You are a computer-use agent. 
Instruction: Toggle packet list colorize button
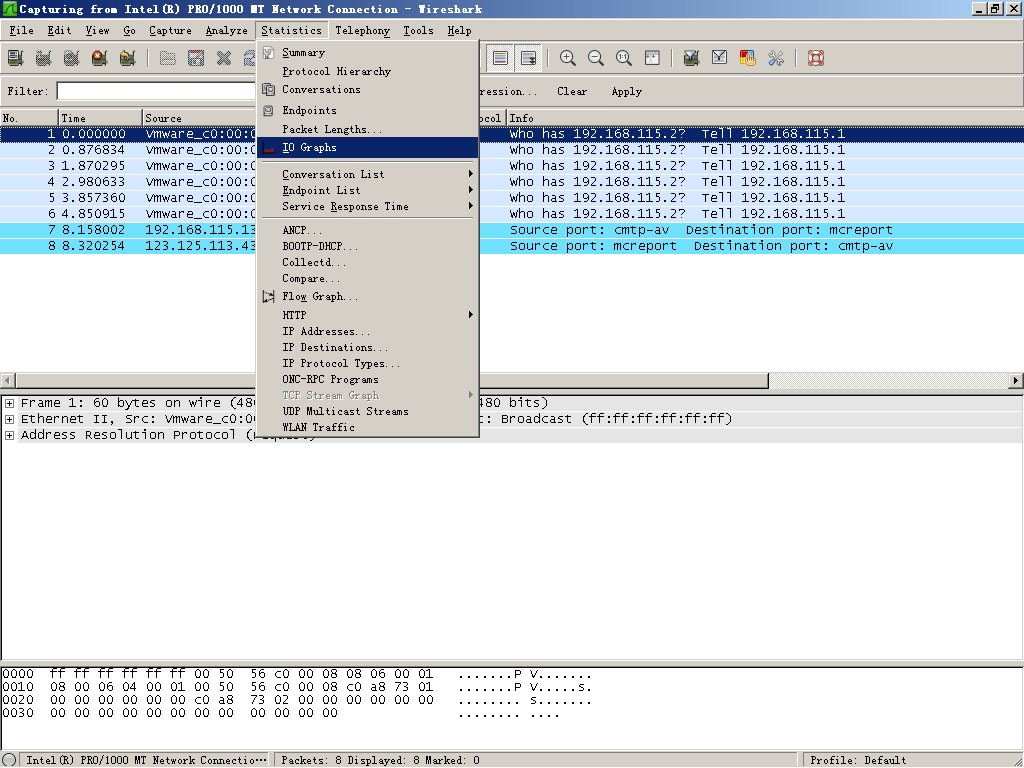(500, 58)
